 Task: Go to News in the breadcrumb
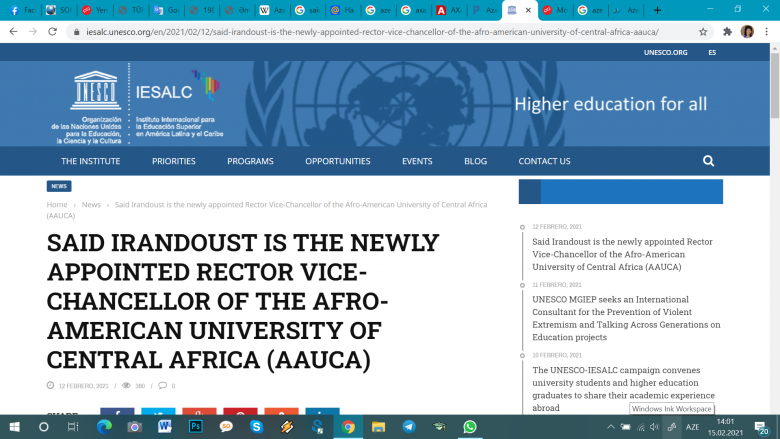point(91,204)
